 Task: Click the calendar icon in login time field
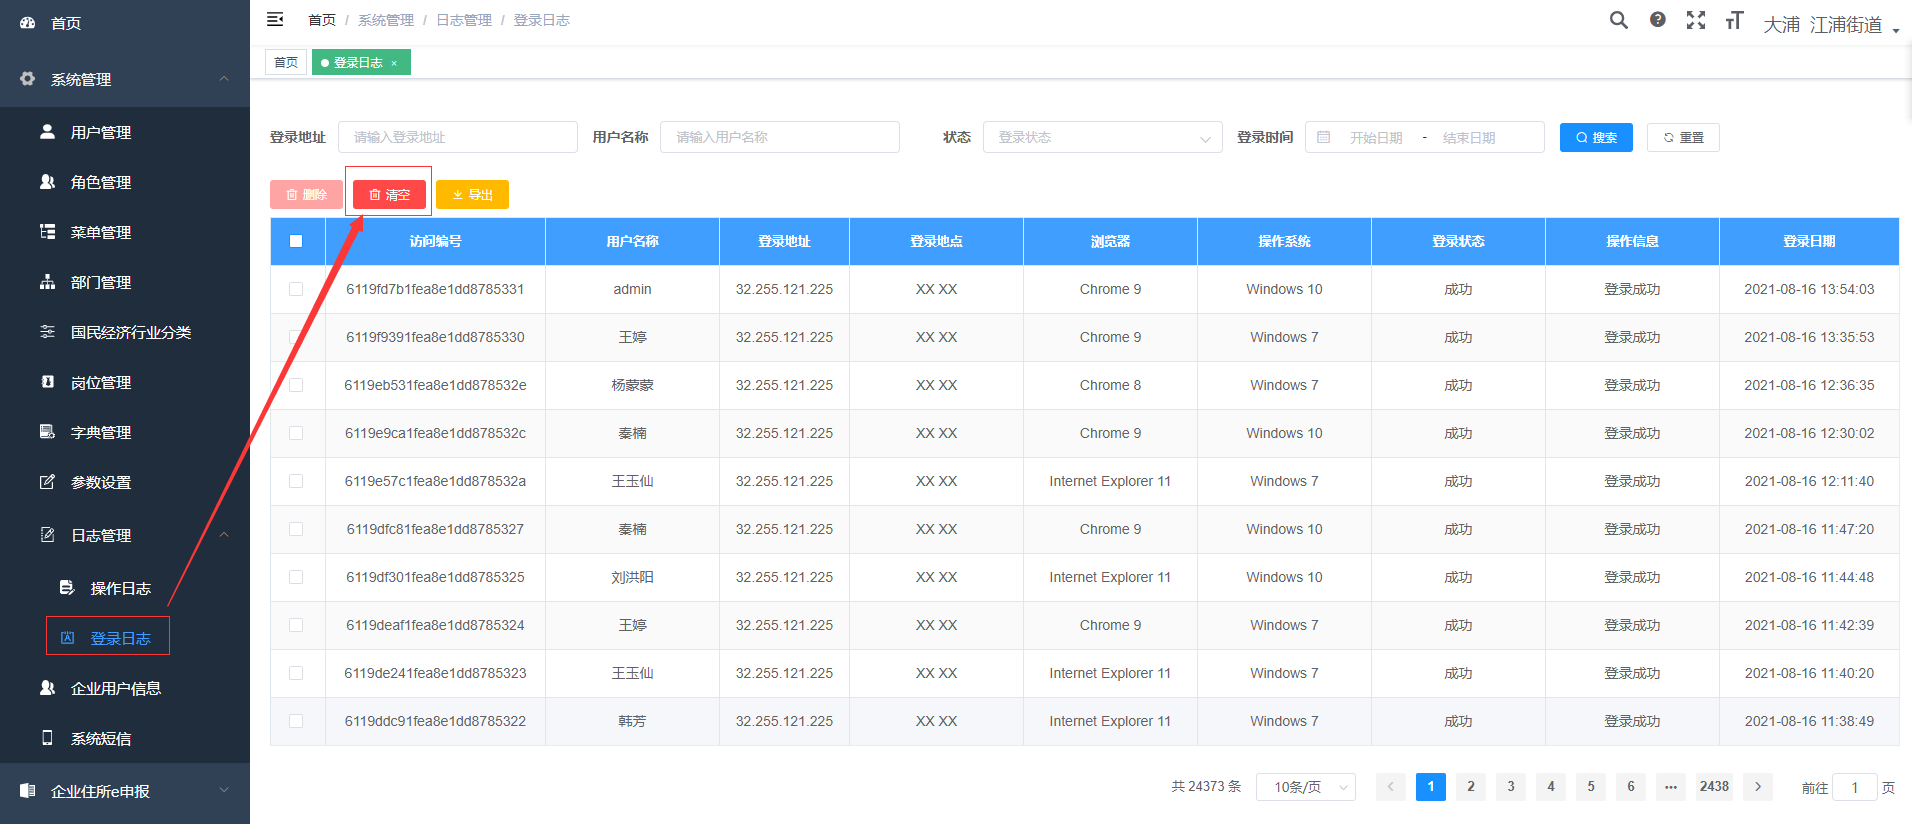click(x=1323, y=137)
